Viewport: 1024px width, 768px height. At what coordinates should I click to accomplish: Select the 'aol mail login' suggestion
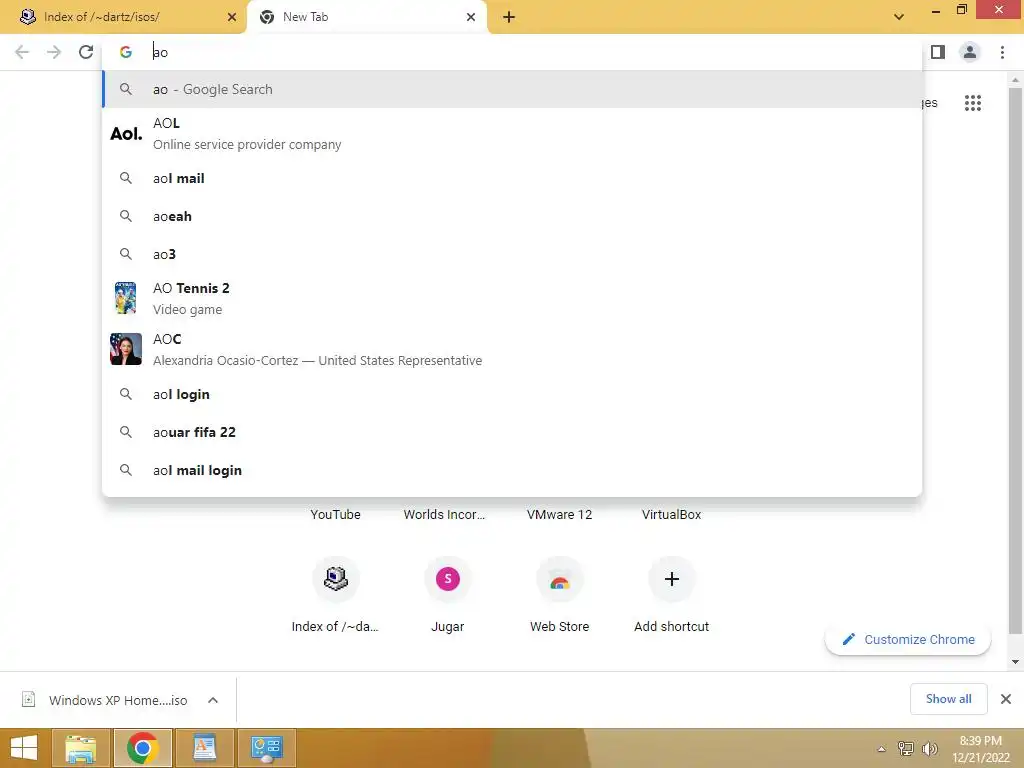click(x=512, y=470)
